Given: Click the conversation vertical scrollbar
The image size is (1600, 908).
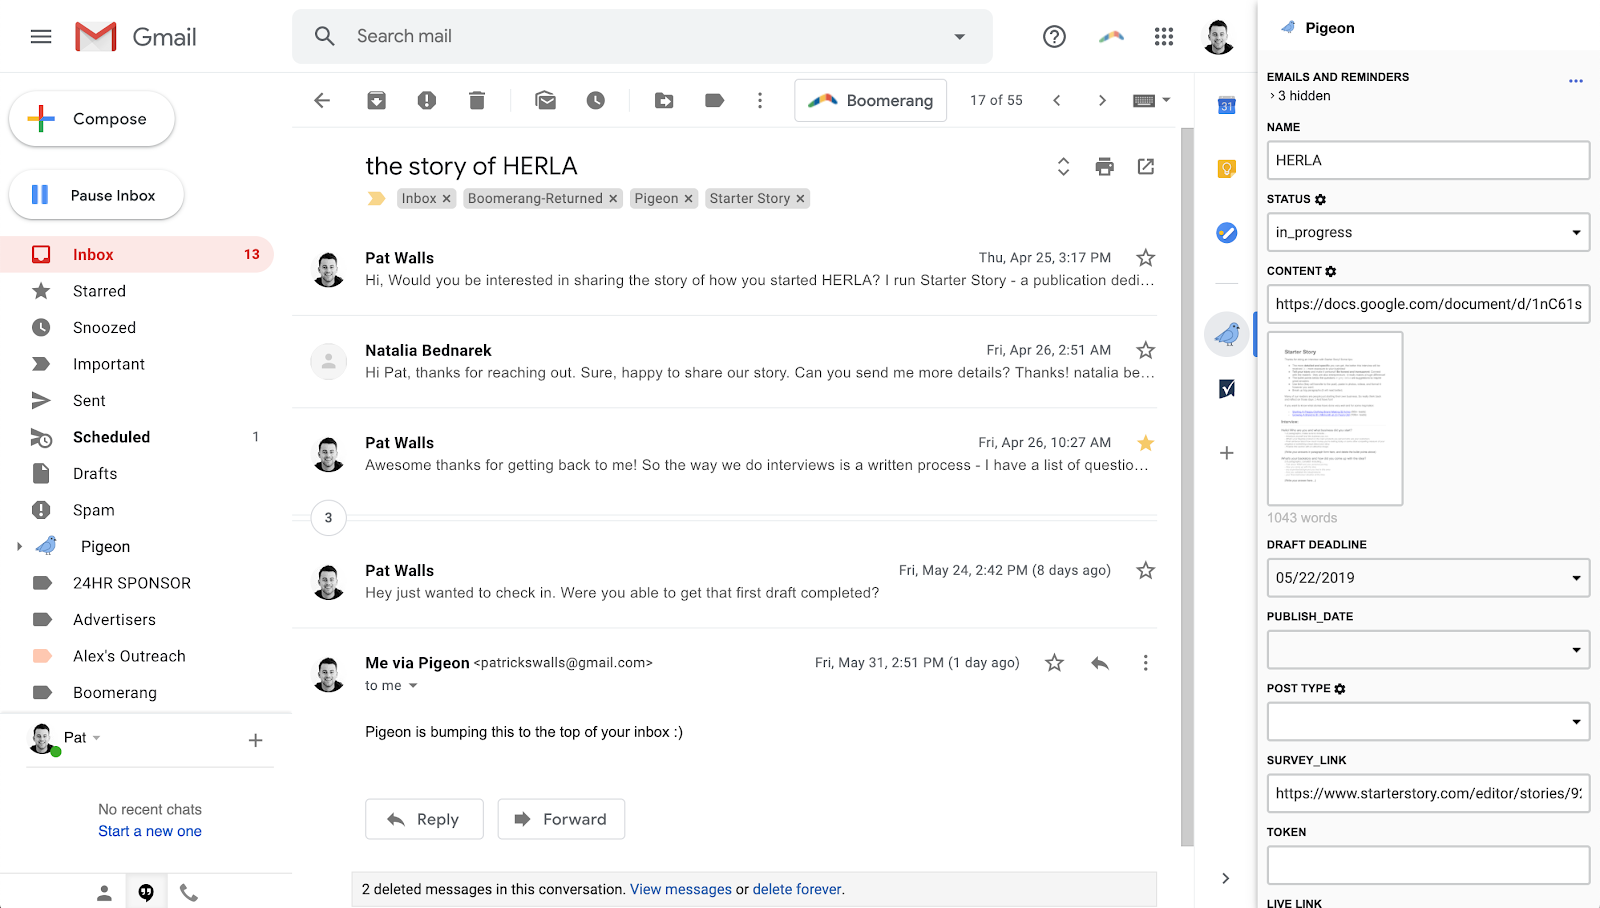Looking at the screenshot, I should pos(1187,487).
